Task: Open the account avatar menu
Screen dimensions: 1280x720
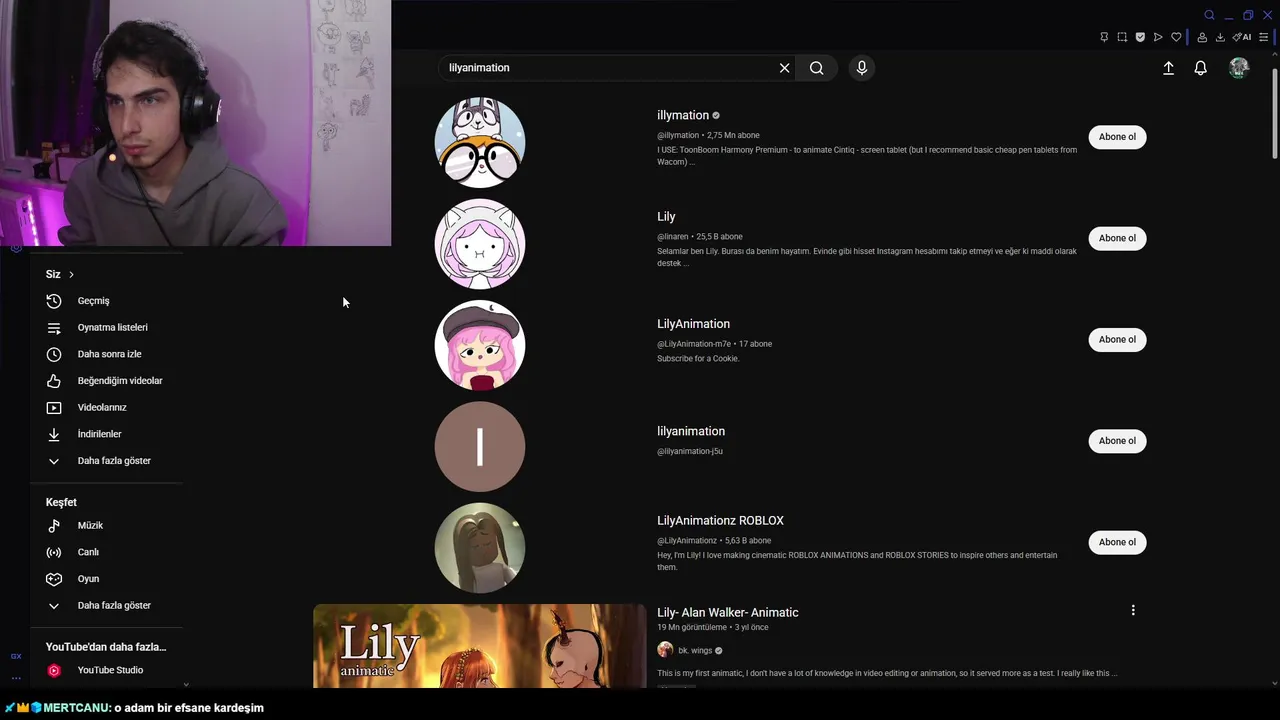Action: (1239, 68)
